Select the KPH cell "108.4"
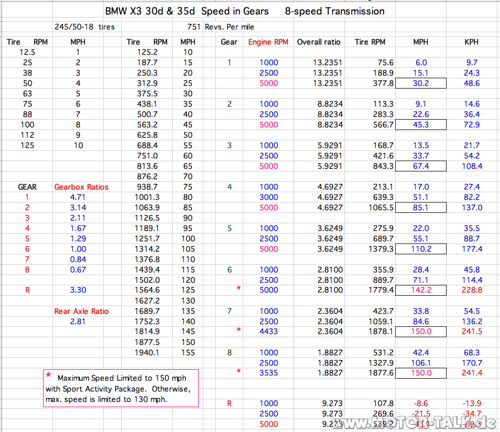Screen dimensions: 500x432 pyautogui.click(x=472, y=166)
